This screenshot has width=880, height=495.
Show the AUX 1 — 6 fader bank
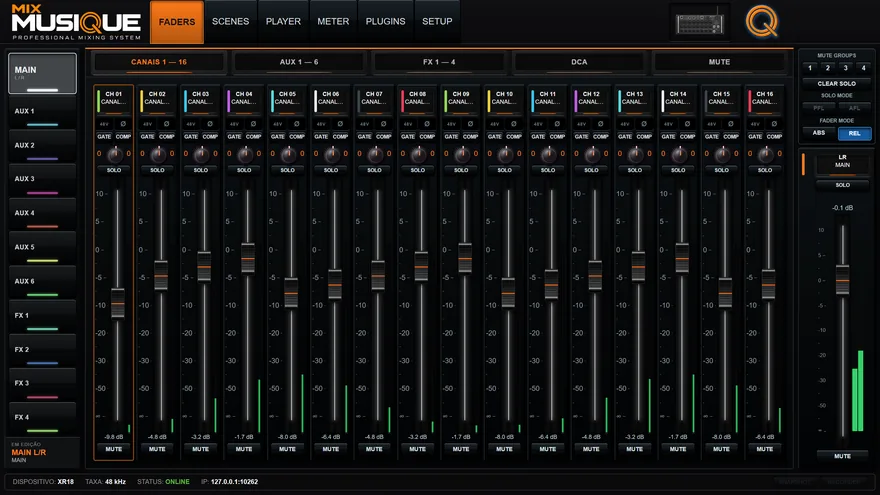pos(299,62)
